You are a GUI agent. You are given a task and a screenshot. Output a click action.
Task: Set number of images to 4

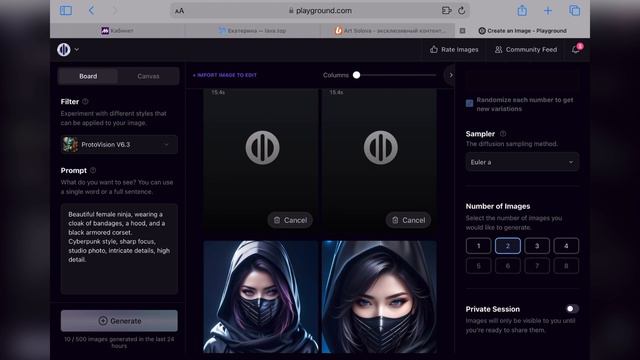click(x=566, y=246)
